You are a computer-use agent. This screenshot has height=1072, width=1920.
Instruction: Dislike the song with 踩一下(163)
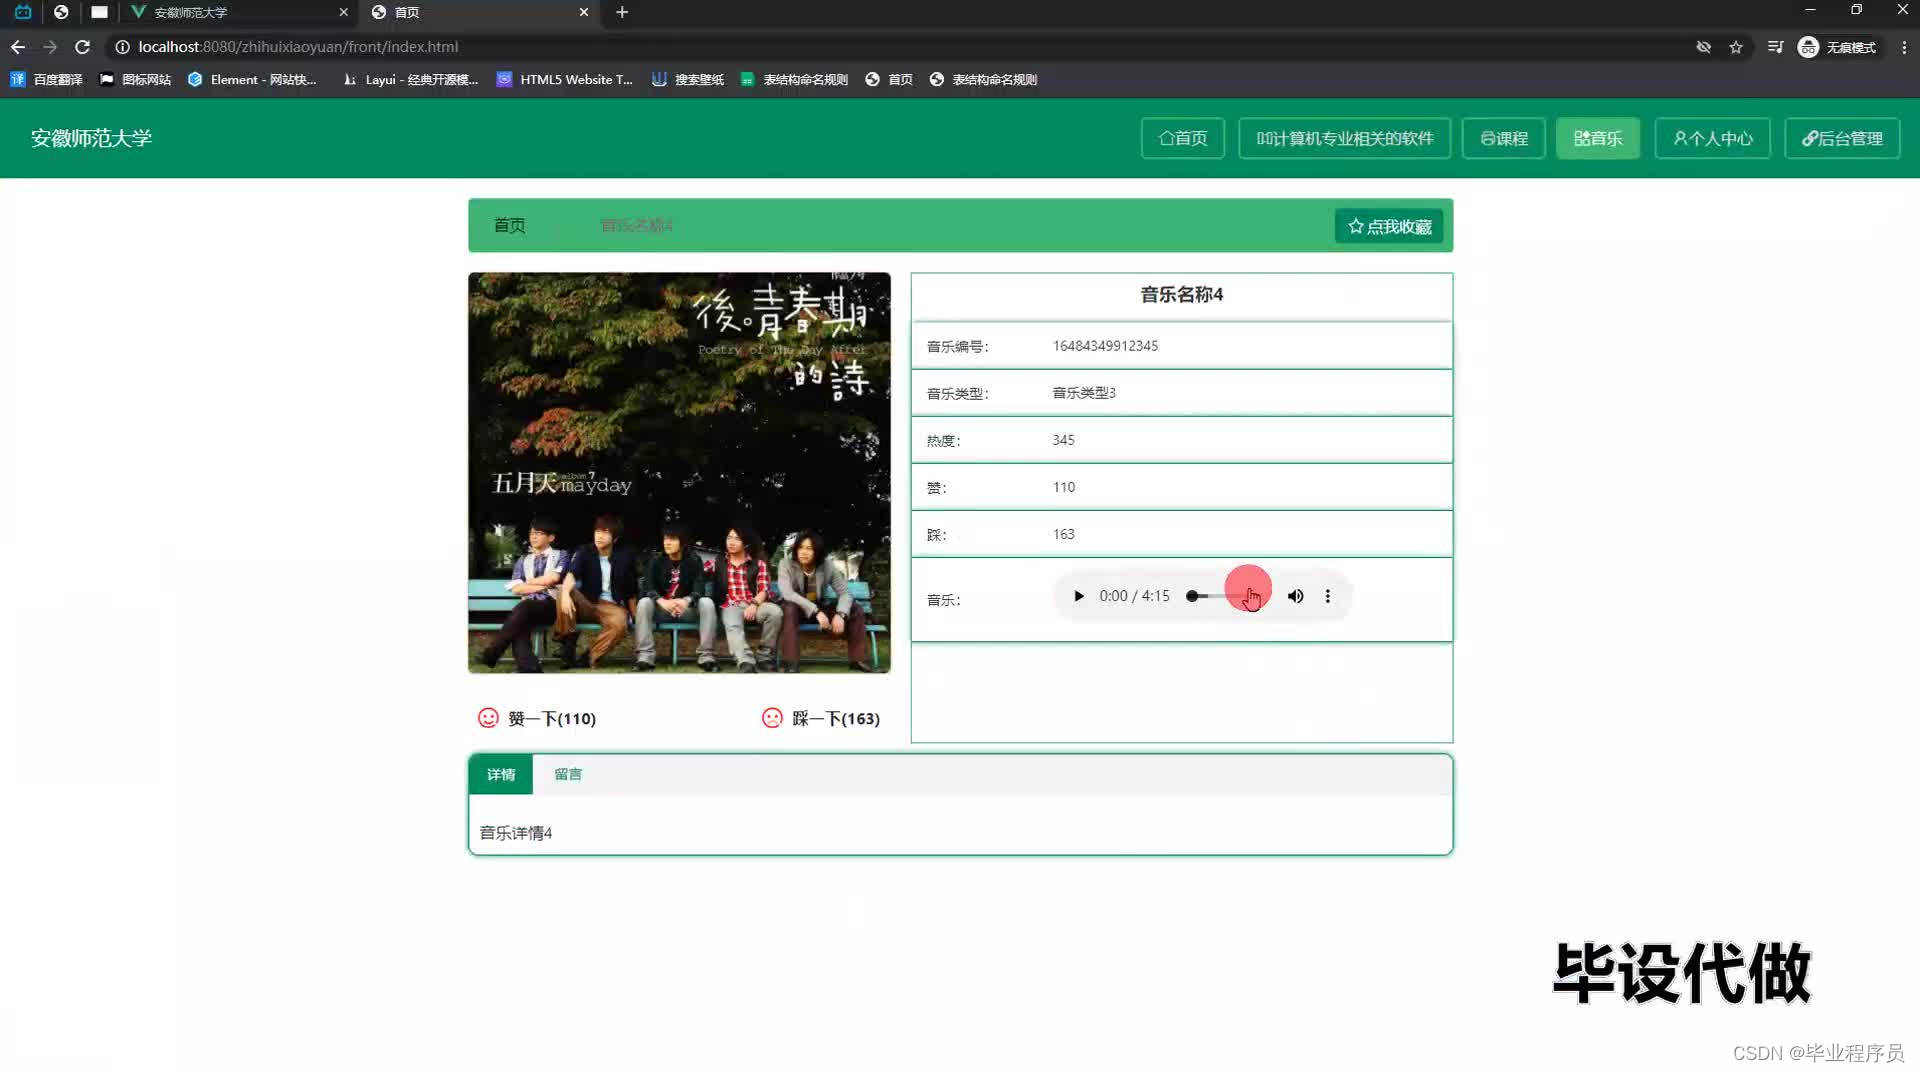point(821,718)
